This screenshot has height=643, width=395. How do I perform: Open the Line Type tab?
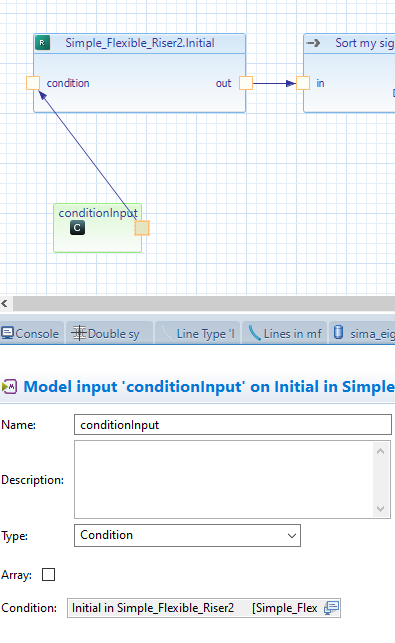[x=198, y=333]
